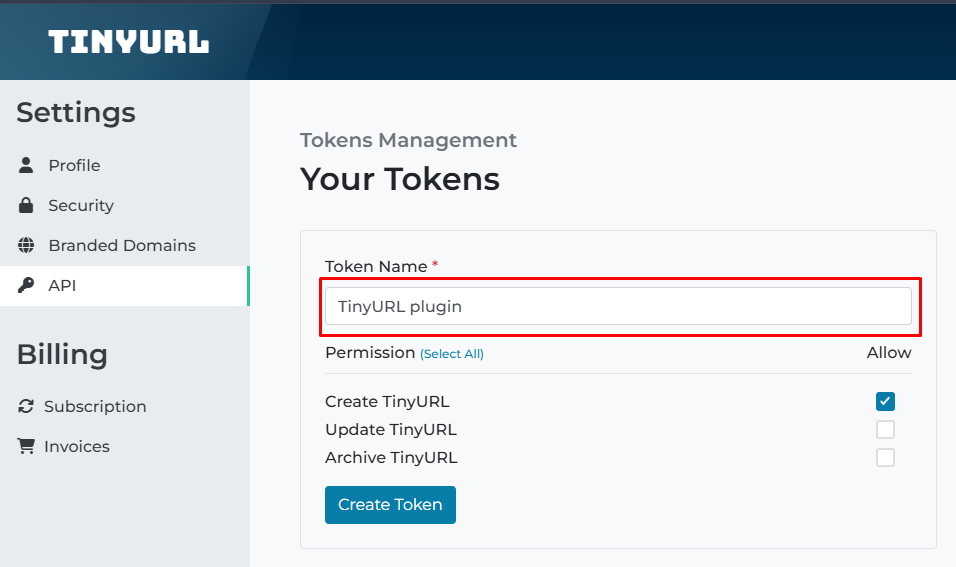Click the Create TinyURL permission label

point(387,402)
